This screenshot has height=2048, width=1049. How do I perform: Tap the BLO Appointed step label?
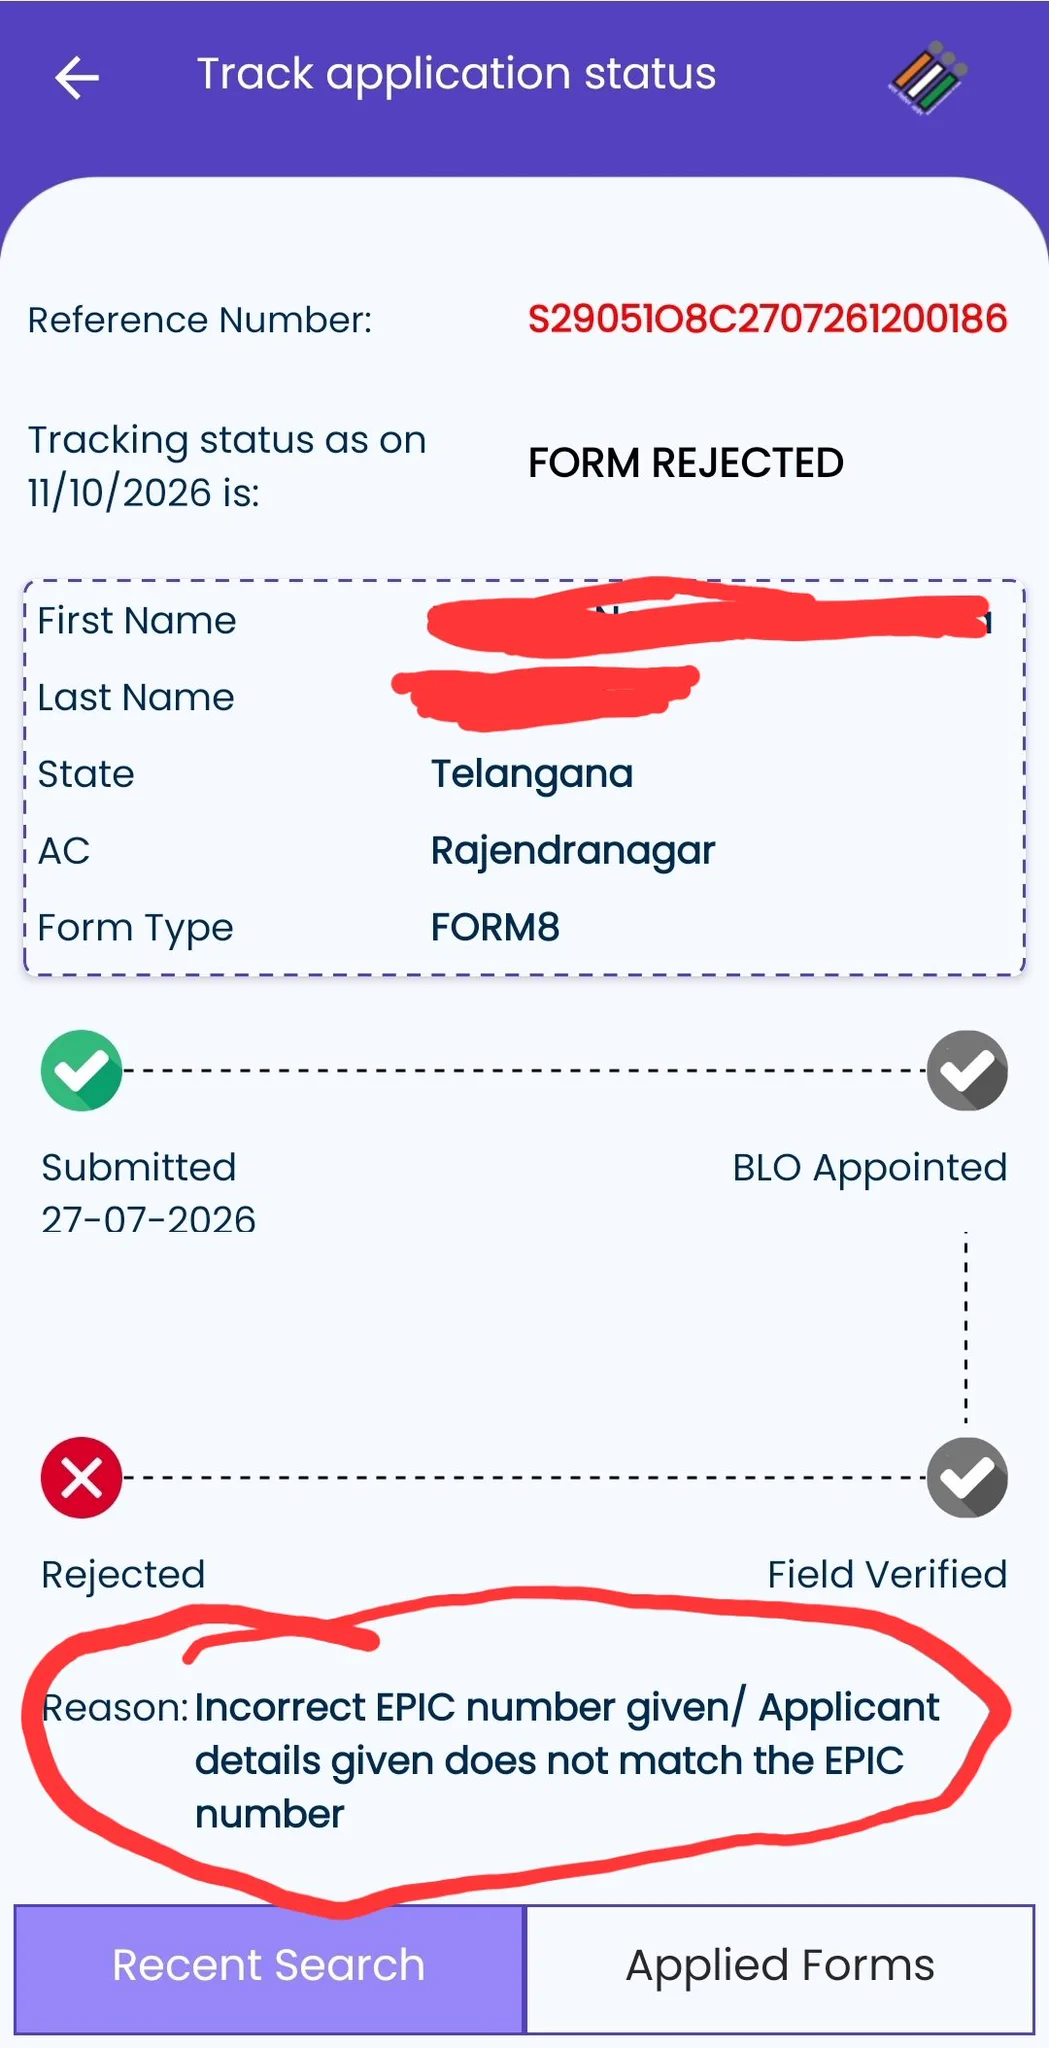coord(870,1167)
